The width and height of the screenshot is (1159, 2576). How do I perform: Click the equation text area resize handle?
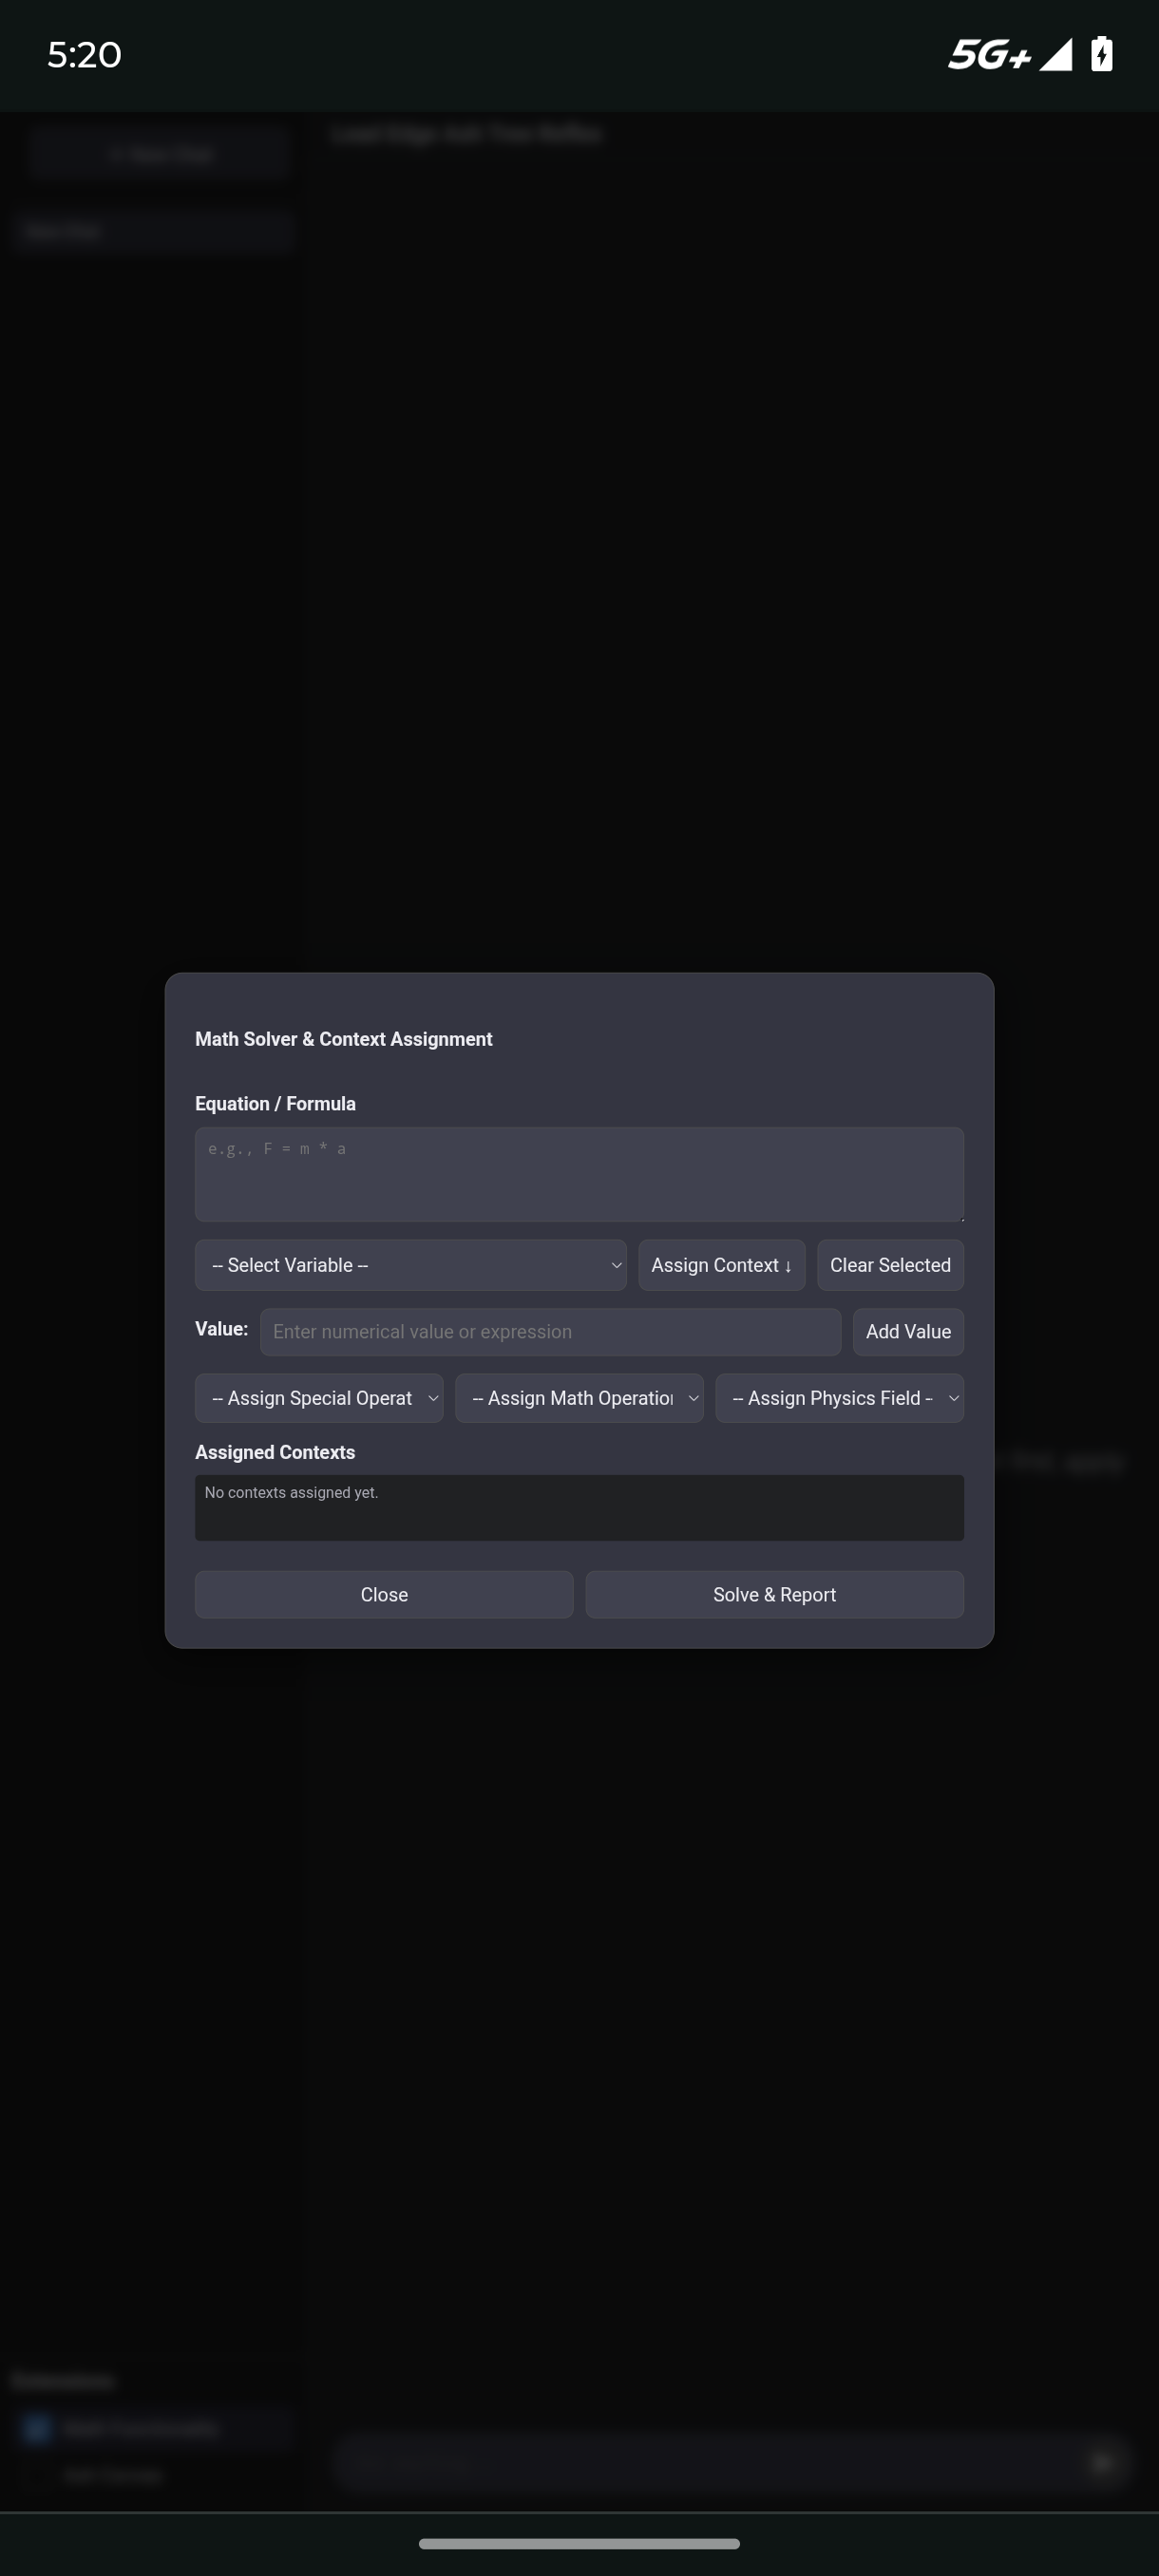click(960, 1217)
